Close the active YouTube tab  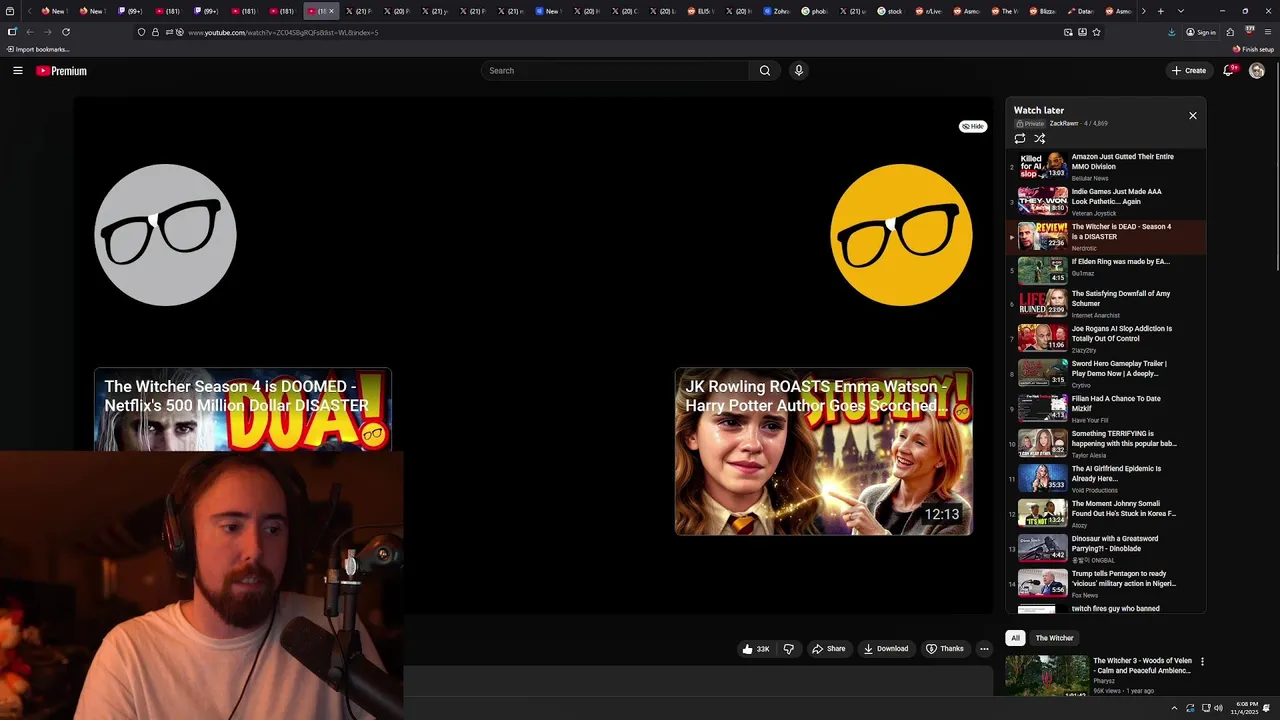point(331,11)
